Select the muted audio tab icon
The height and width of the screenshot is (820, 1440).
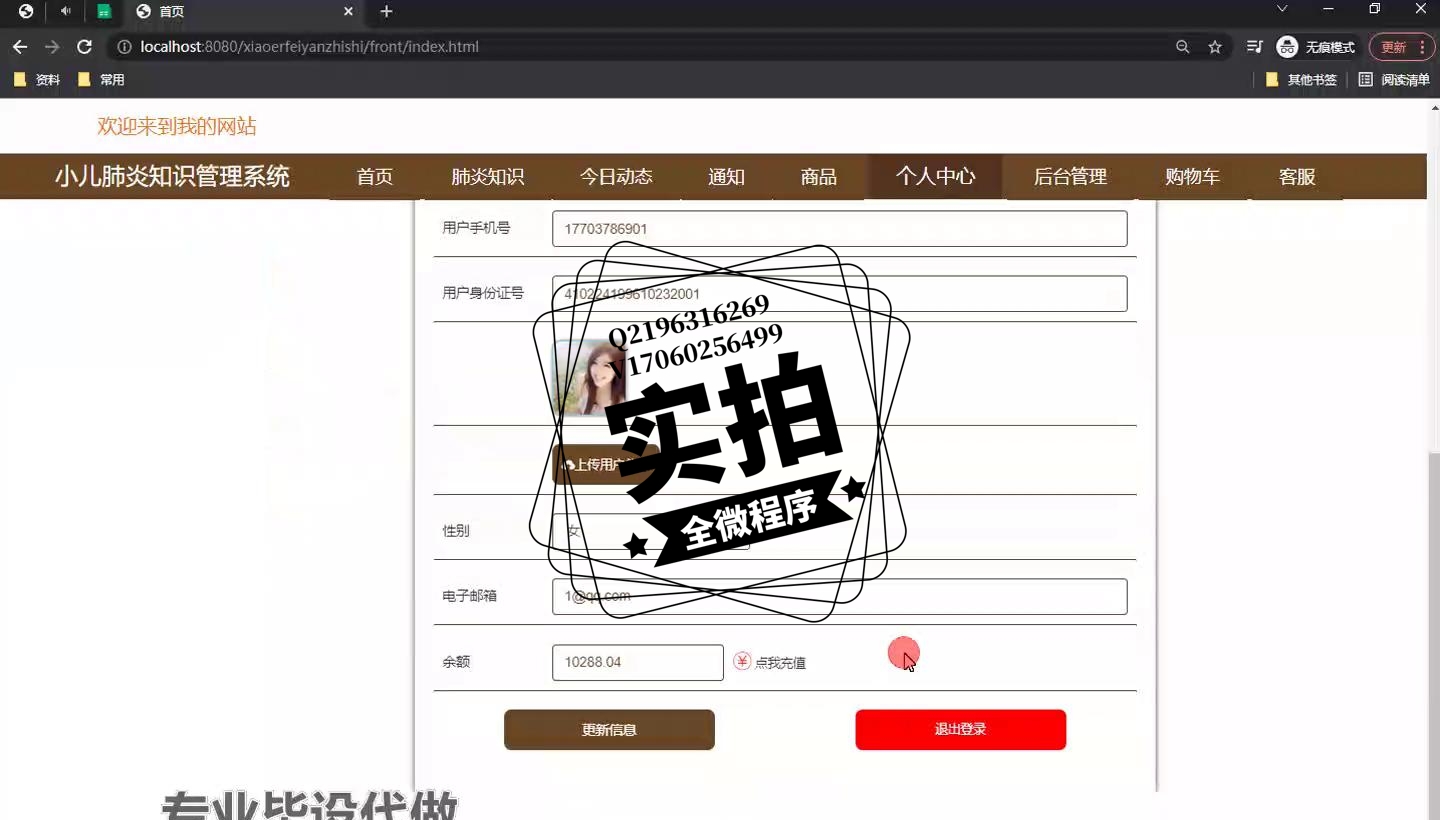(x=66, y=11)
